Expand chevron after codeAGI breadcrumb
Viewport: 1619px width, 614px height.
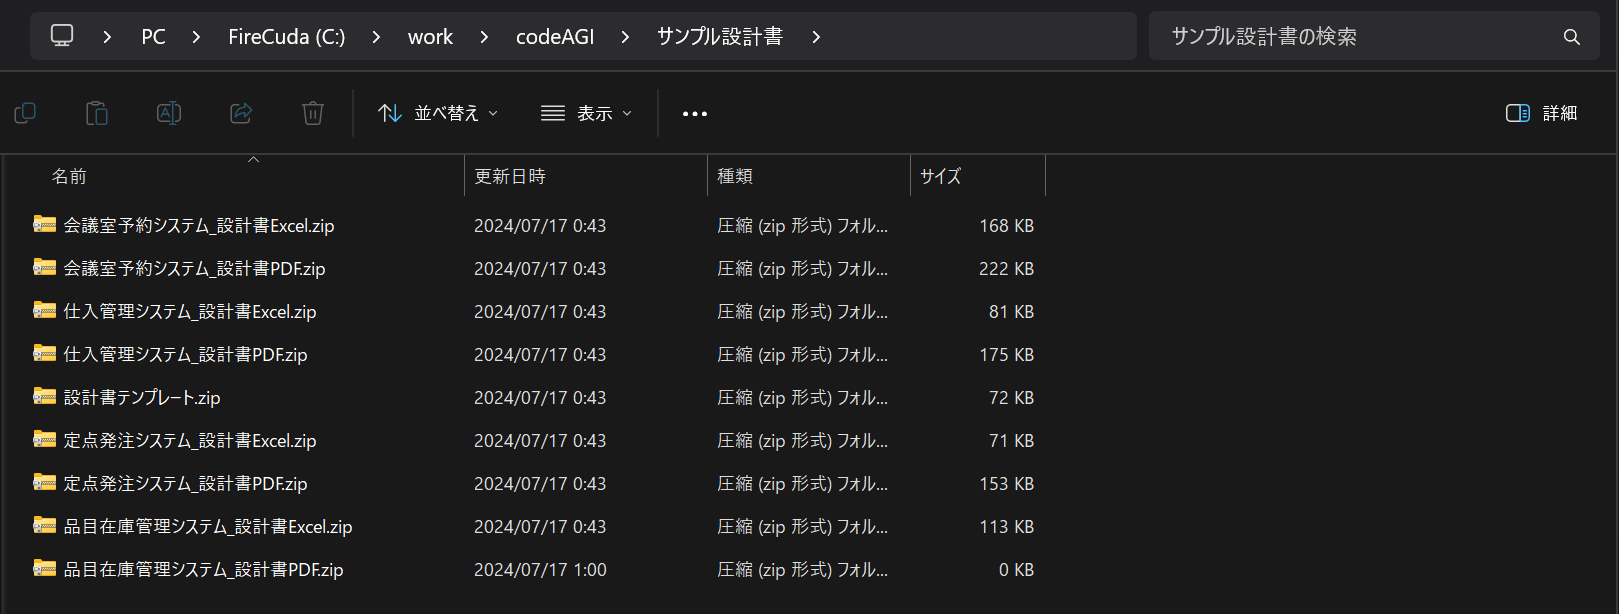coord(625,37)
